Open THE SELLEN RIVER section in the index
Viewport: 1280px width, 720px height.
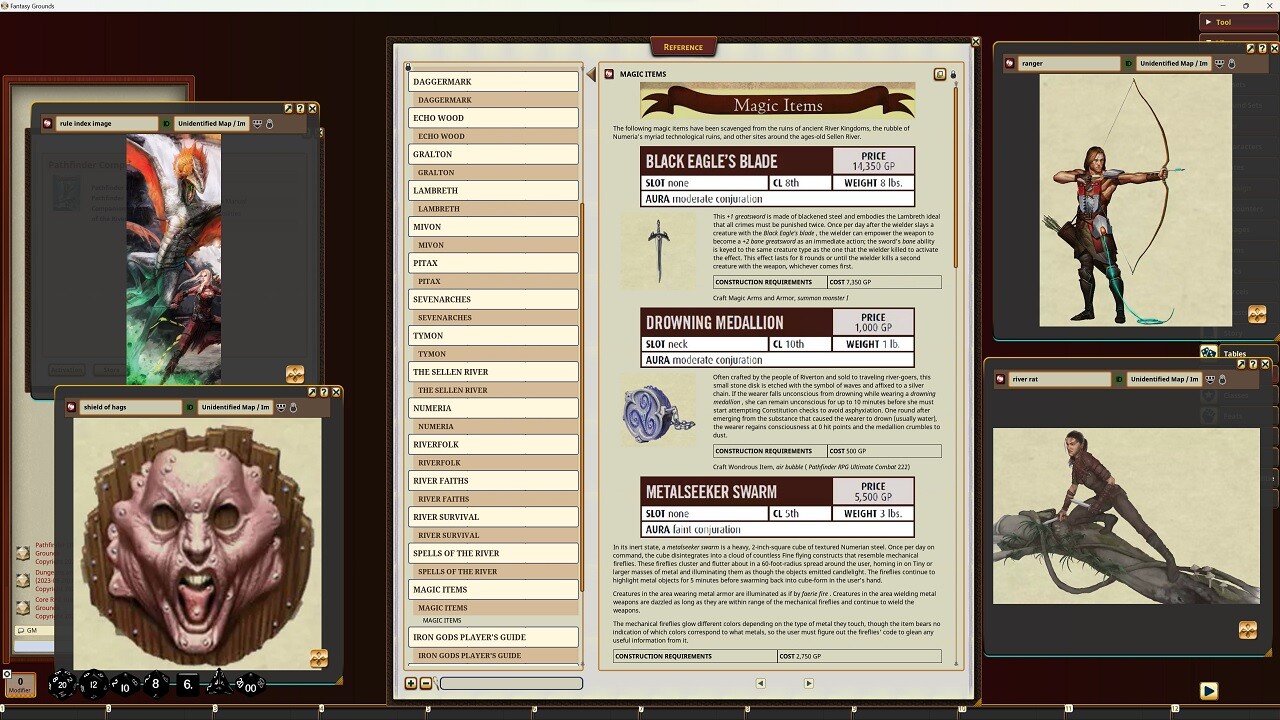492,371
